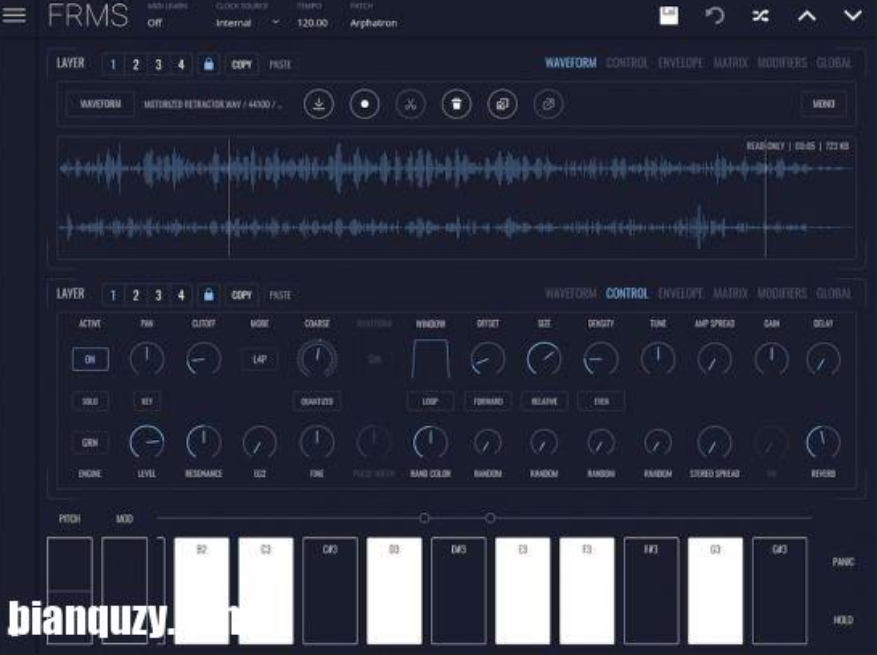Click the export/share waveform icon
The width and height of the screenshot is (877, 655).
tap(548, 104)
